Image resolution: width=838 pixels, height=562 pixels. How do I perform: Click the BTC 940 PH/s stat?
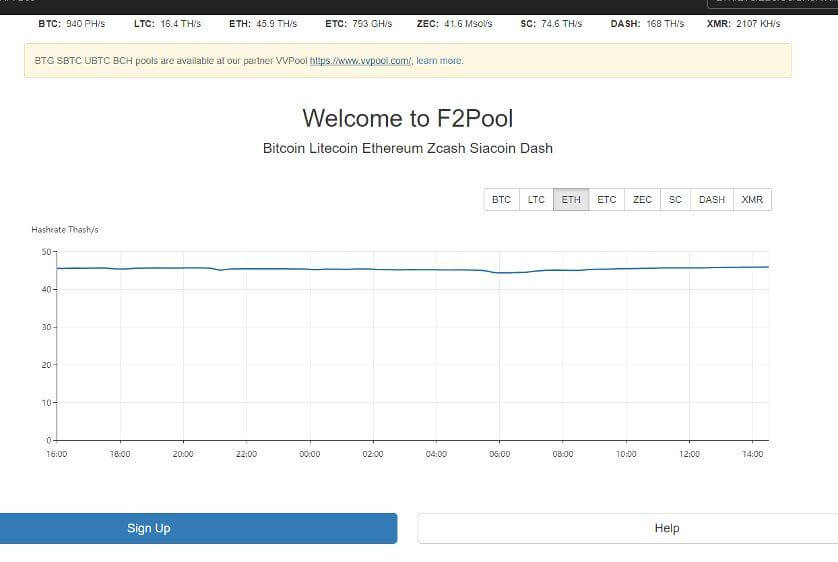point(72,24)
